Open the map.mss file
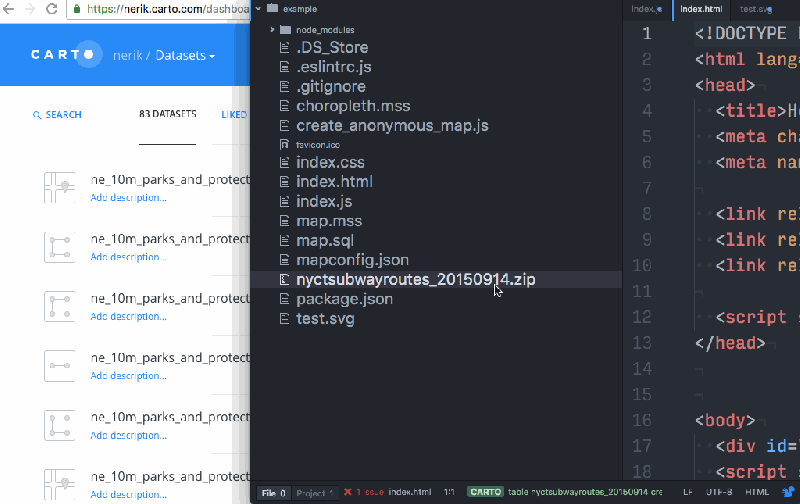Image resolution: width=800 pixels, height=504 pixels. point(329,221)
